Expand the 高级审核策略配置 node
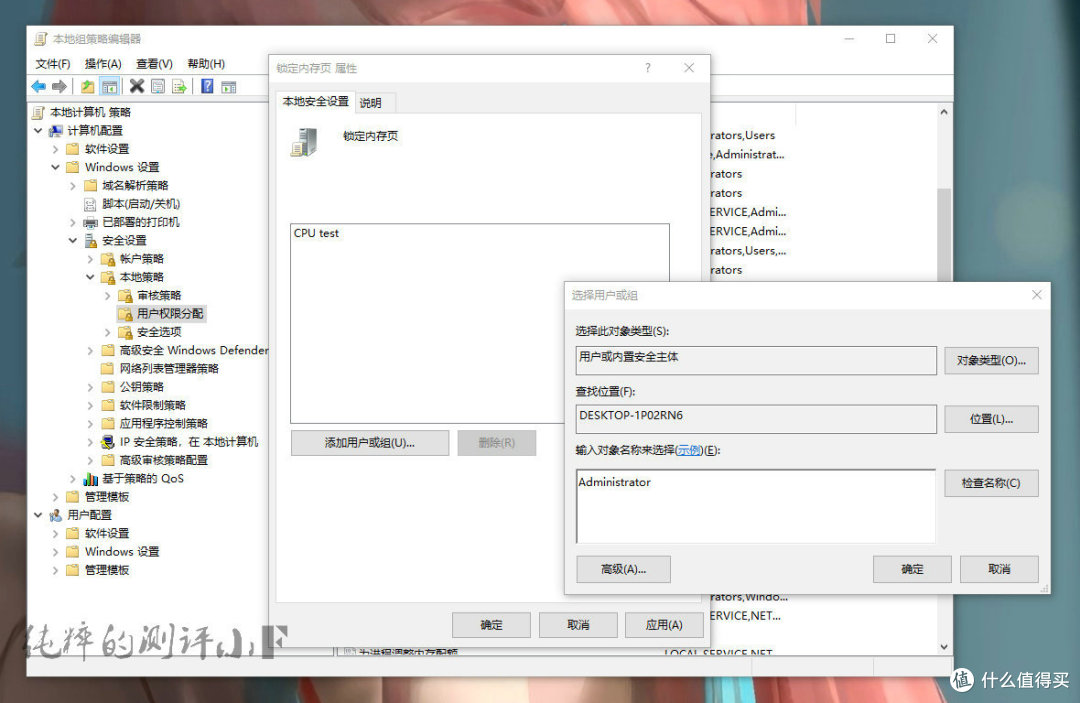The width and height of the screenshot is (1080, 703). (90, 460)
